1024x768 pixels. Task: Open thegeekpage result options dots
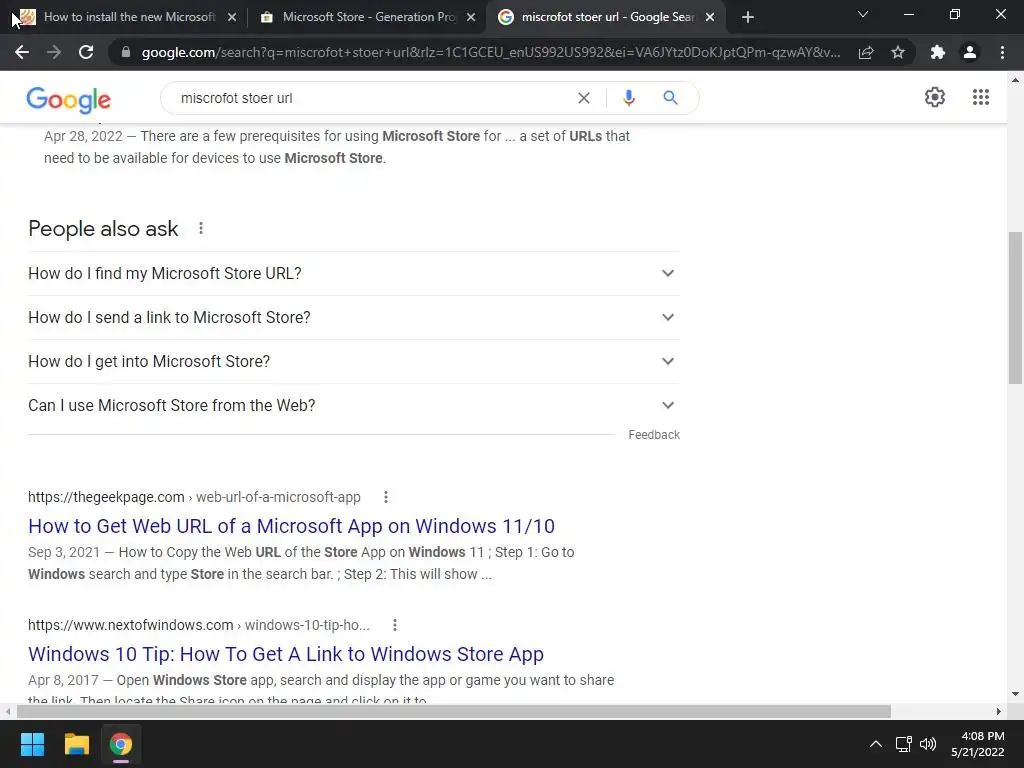click(386, 497)
